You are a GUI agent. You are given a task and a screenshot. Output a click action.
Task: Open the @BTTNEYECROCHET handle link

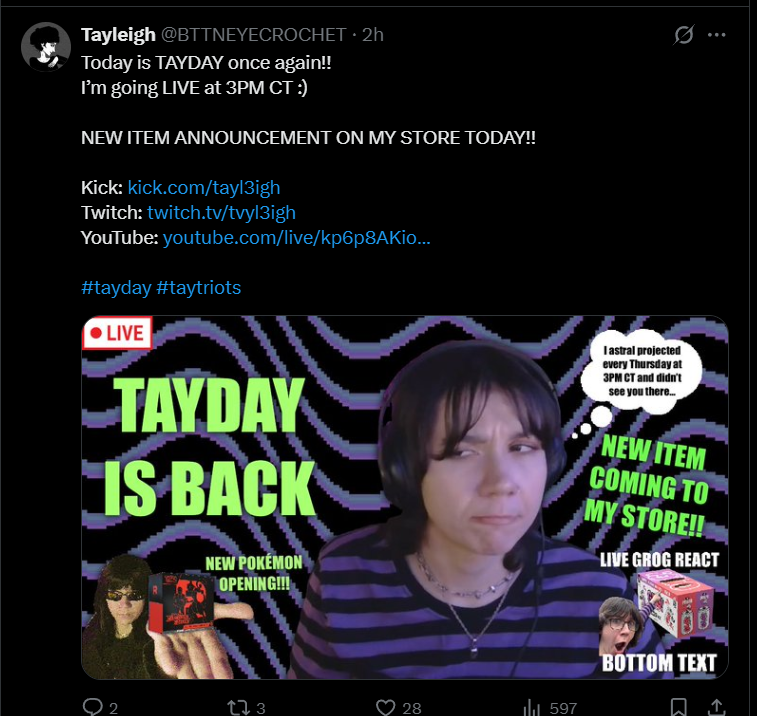253,35
